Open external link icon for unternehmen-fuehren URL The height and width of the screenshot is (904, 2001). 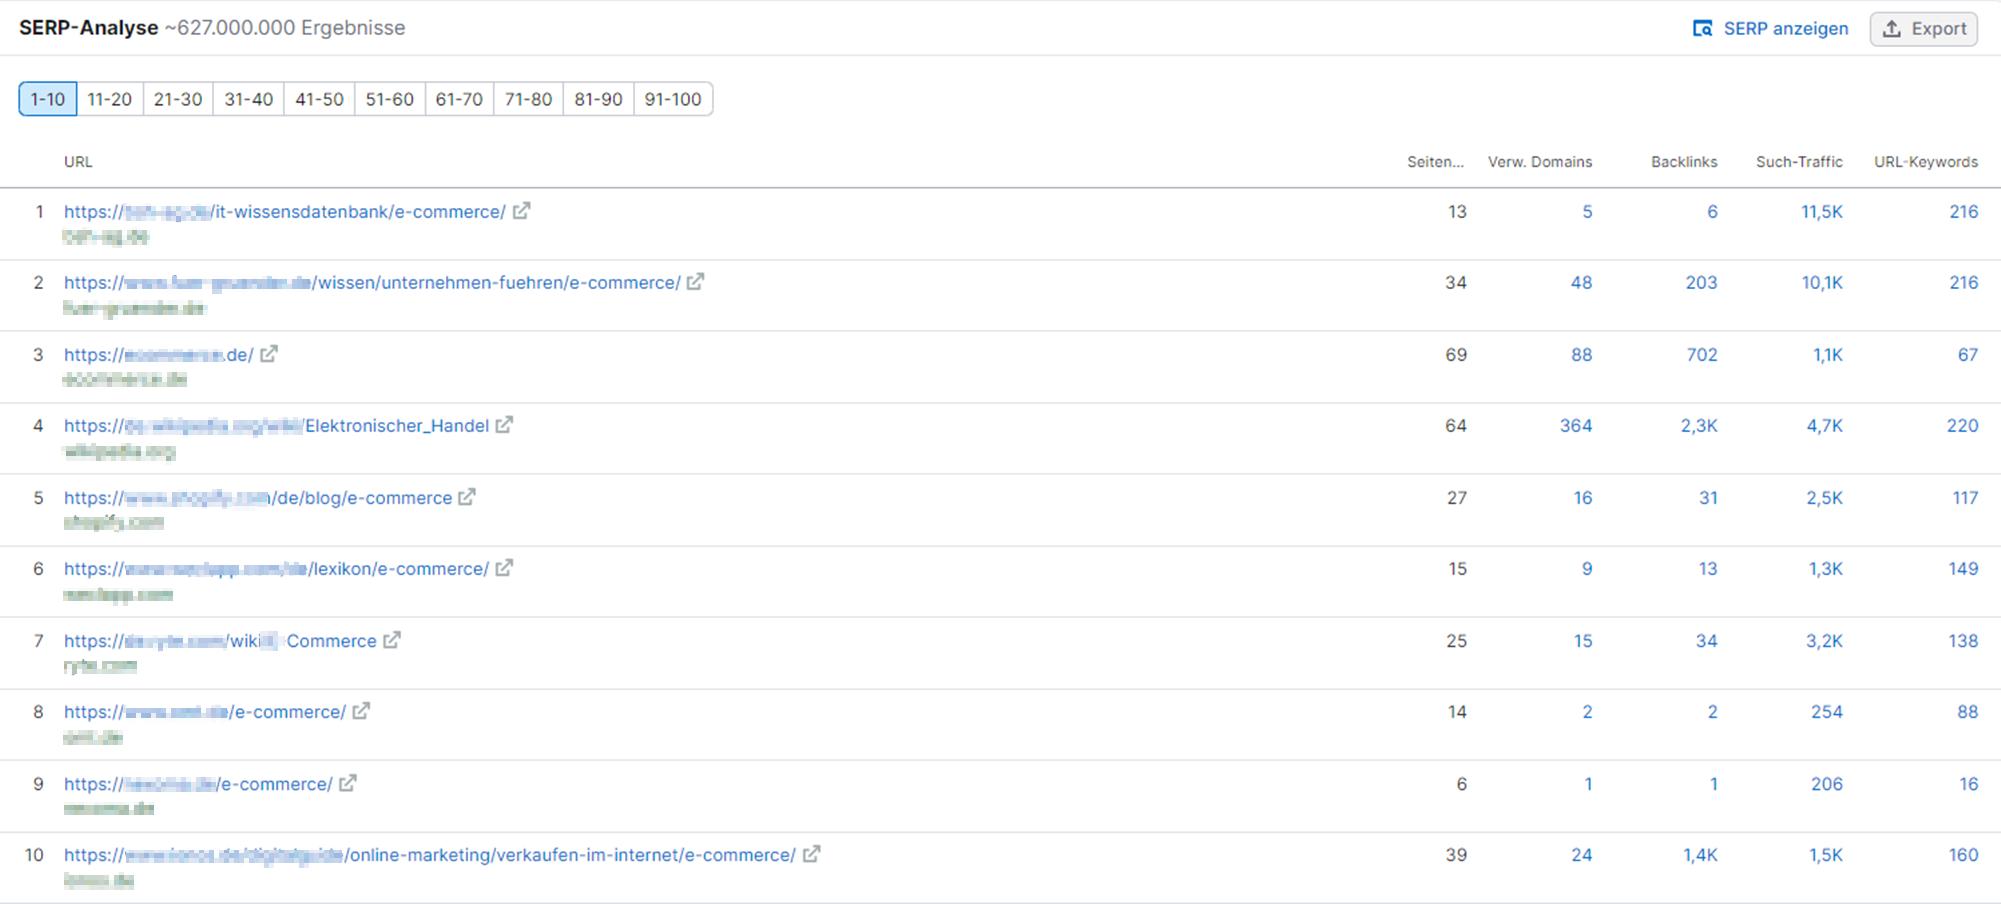pos(695,282)
